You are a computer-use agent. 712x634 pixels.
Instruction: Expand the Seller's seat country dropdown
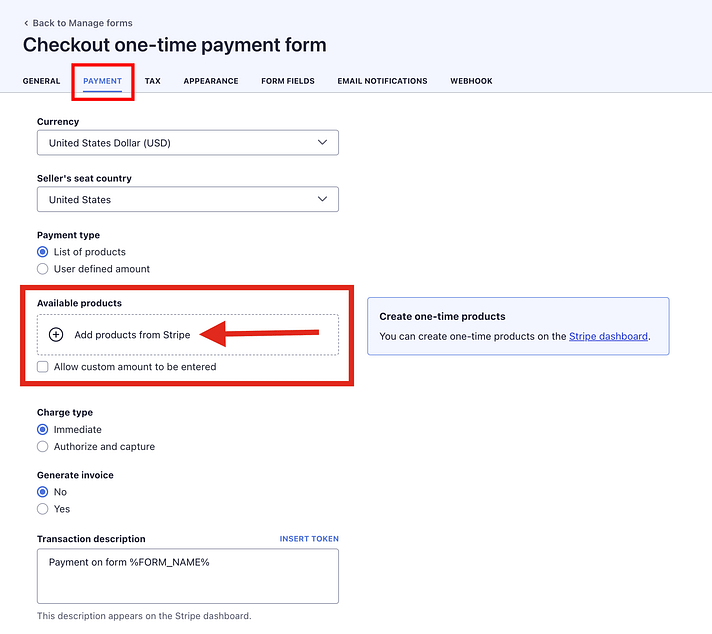click(x=187, y=199)
